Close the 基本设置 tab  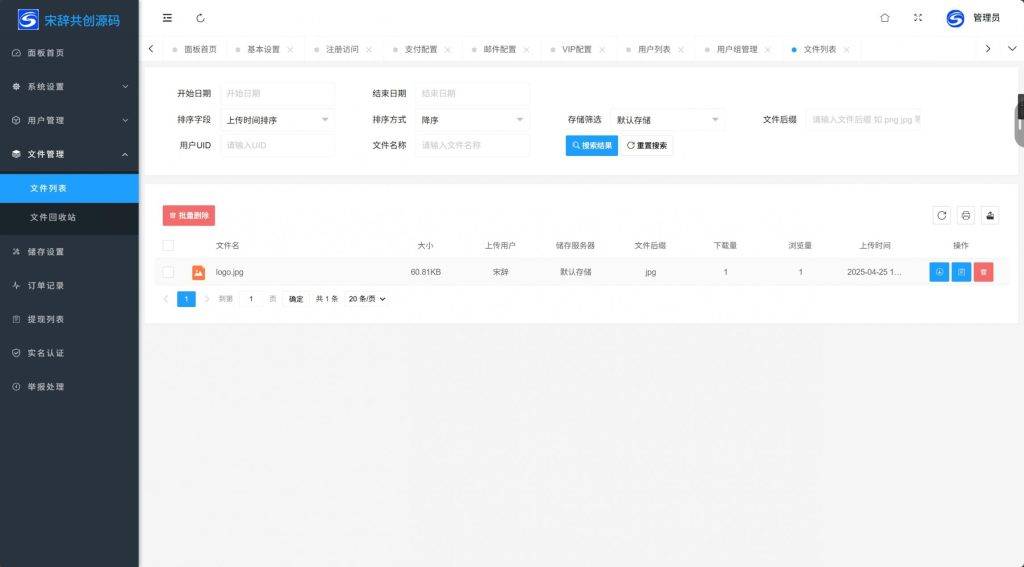click(x=291, y=50)
